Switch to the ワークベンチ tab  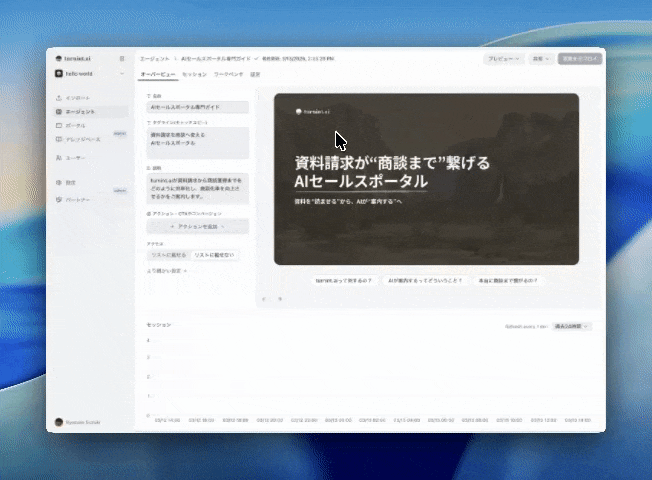(x=228, y=74)
